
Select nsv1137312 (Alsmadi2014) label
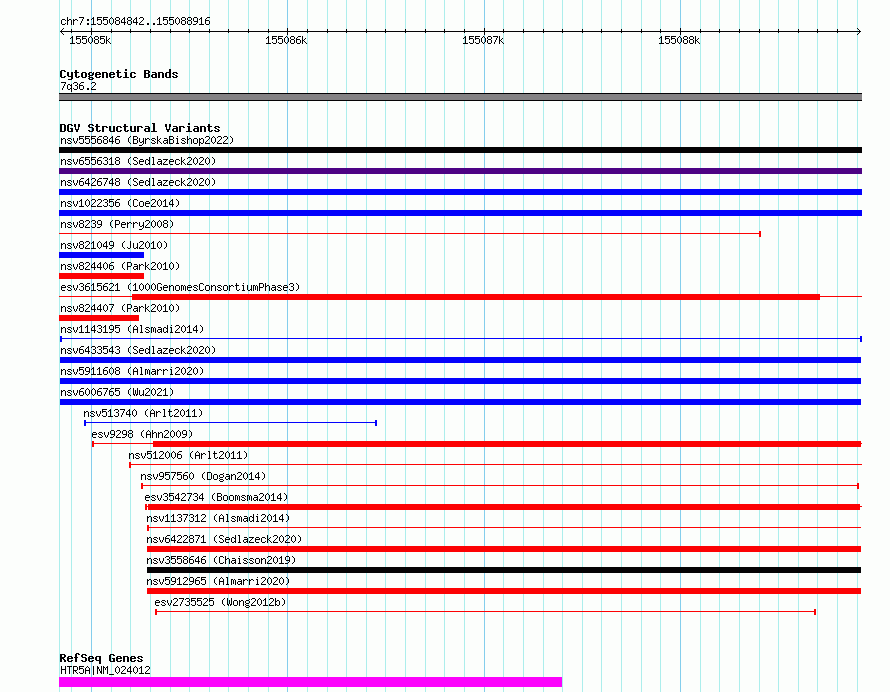218,518
